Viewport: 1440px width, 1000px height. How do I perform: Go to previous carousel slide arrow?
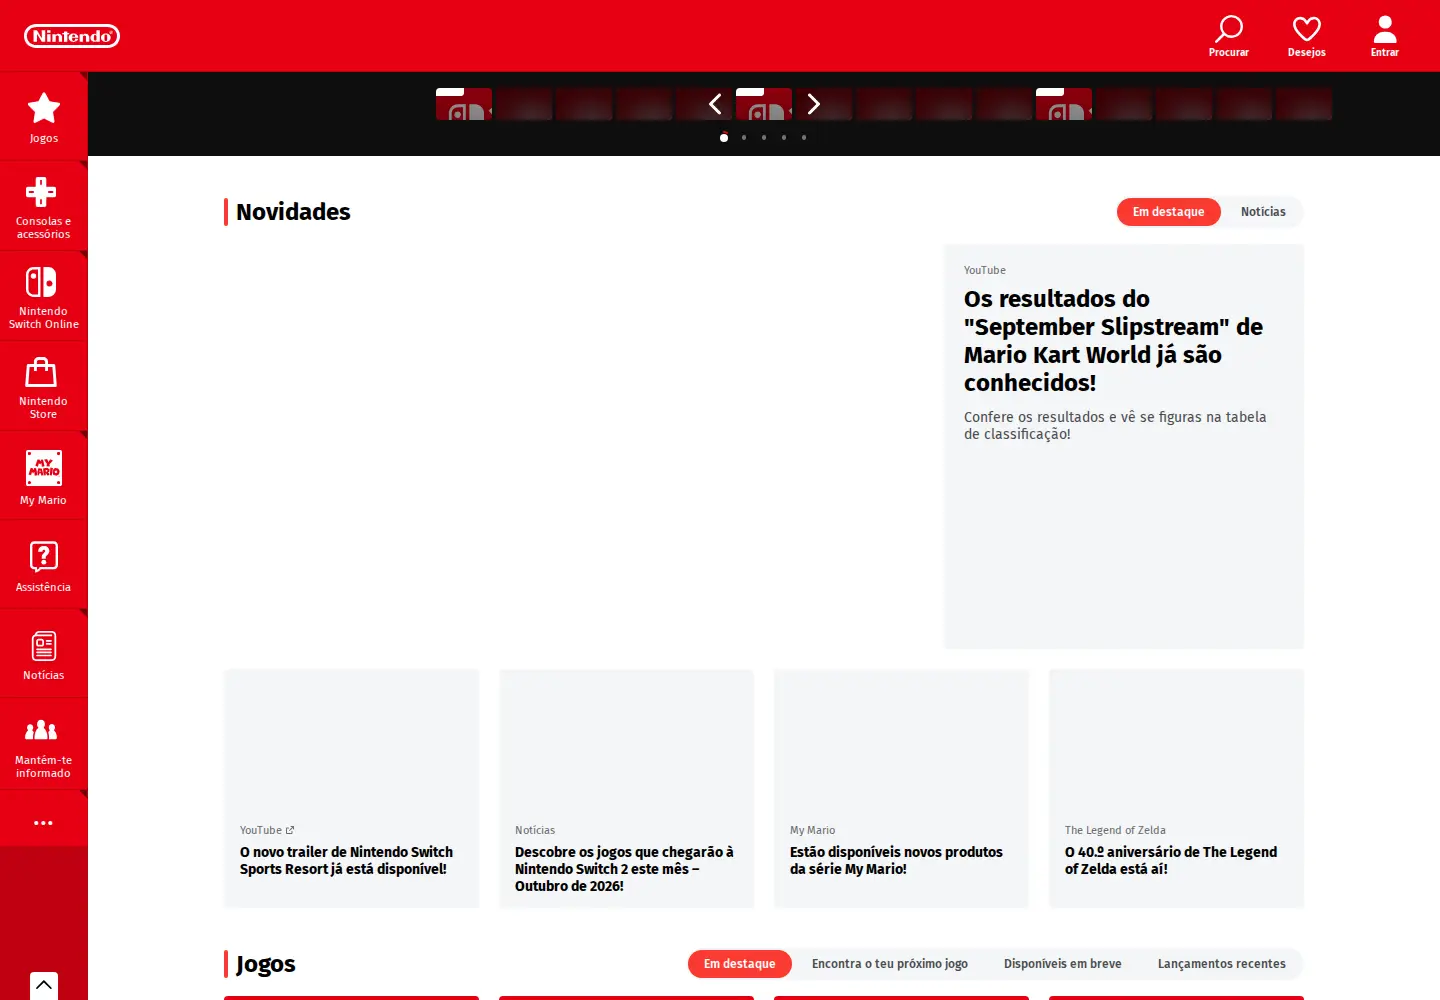pyautogui.click(x=715, y=104)
